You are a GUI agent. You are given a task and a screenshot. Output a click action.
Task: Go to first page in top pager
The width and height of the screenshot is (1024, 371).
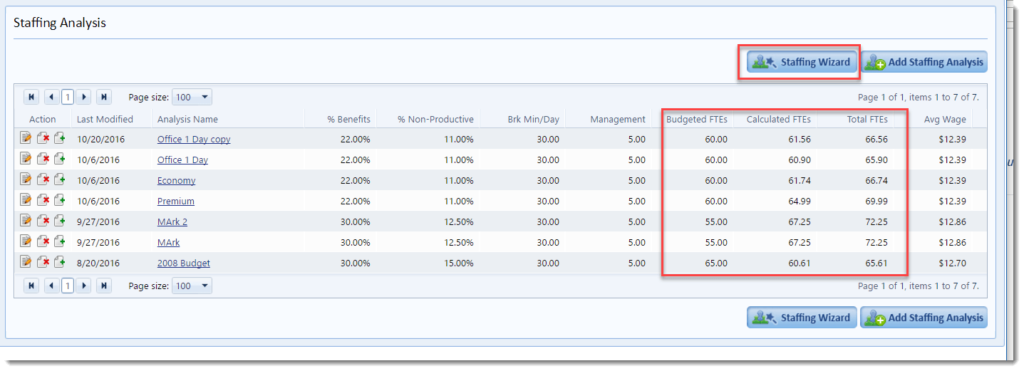tap(31, 97)
